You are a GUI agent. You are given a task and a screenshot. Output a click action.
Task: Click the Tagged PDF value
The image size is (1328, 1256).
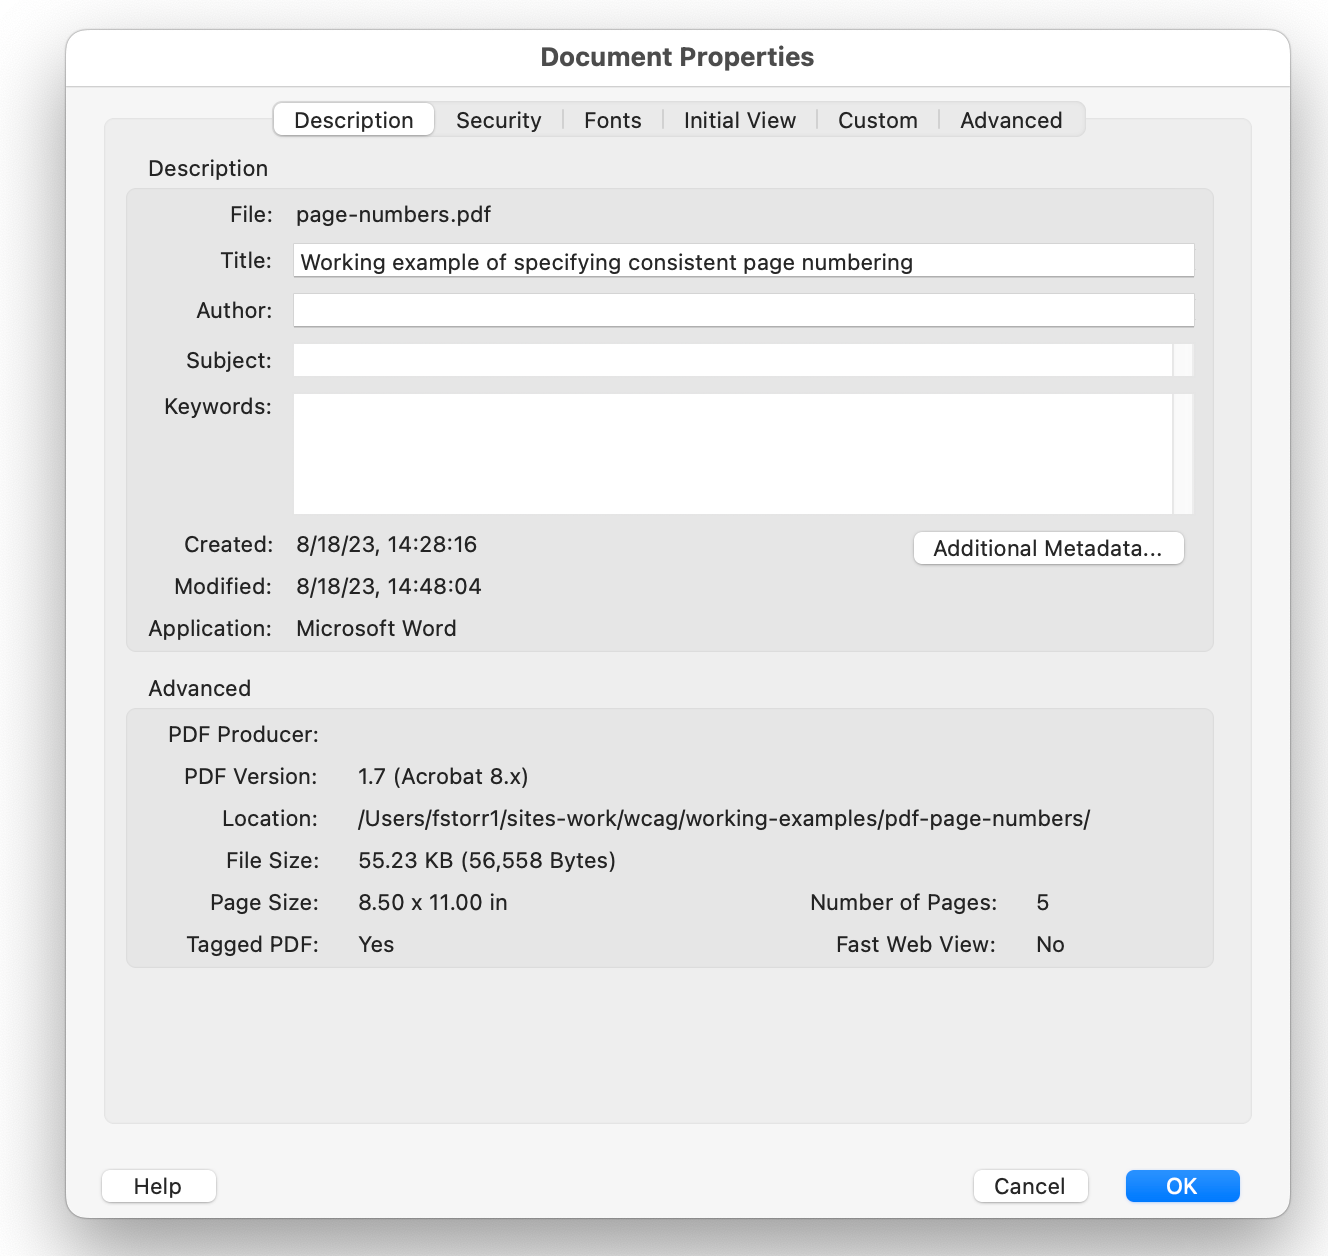[376, 944]
